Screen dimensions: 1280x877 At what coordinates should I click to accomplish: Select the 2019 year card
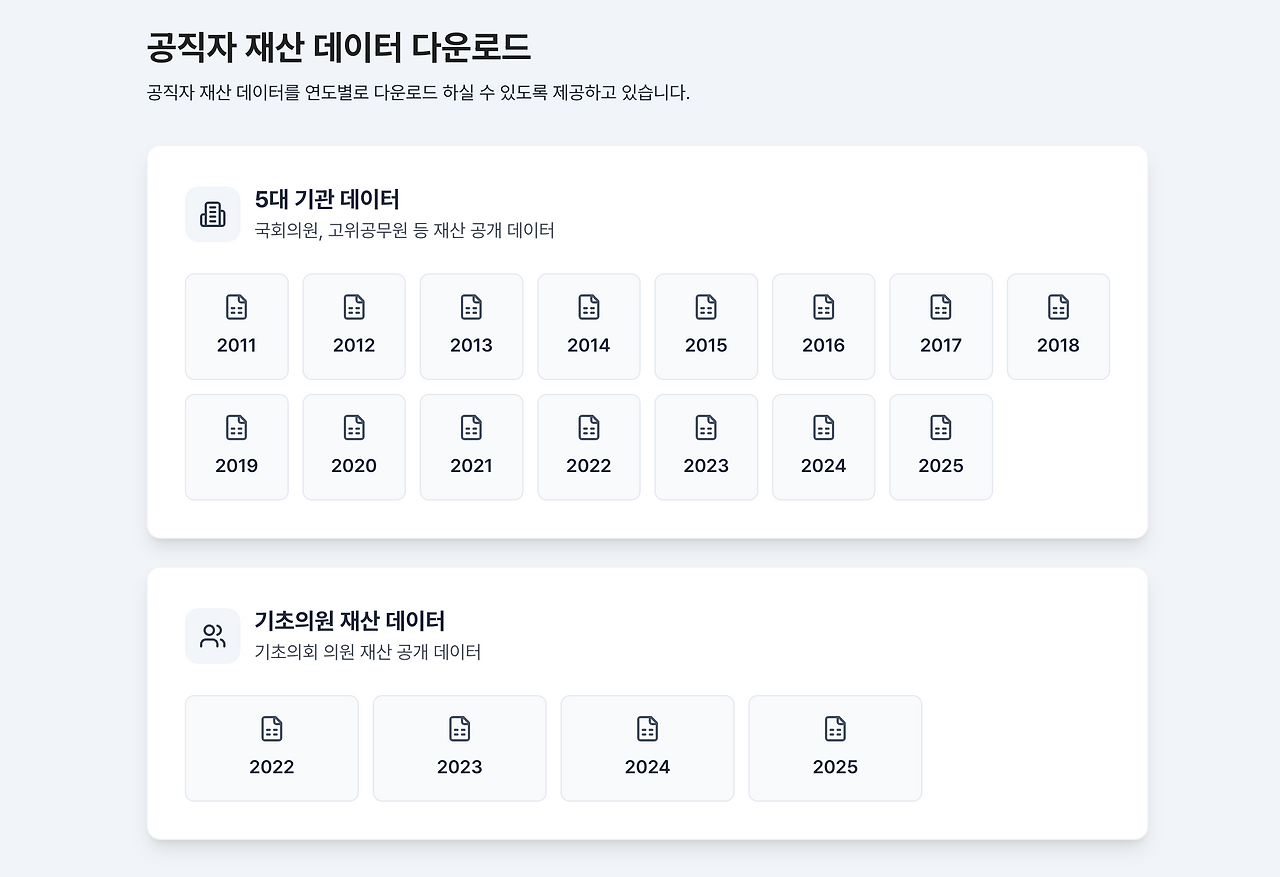pos(236,446)
